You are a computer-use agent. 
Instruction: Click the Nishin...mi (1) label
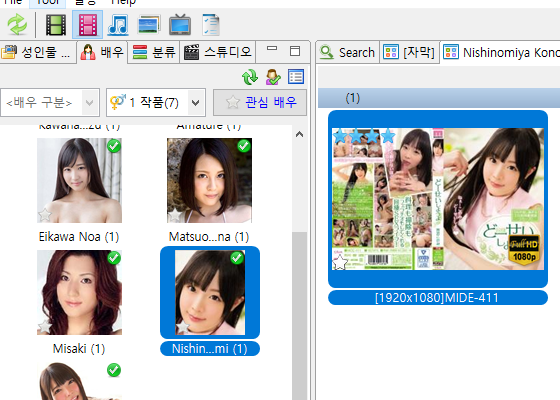tap(210, 349)
